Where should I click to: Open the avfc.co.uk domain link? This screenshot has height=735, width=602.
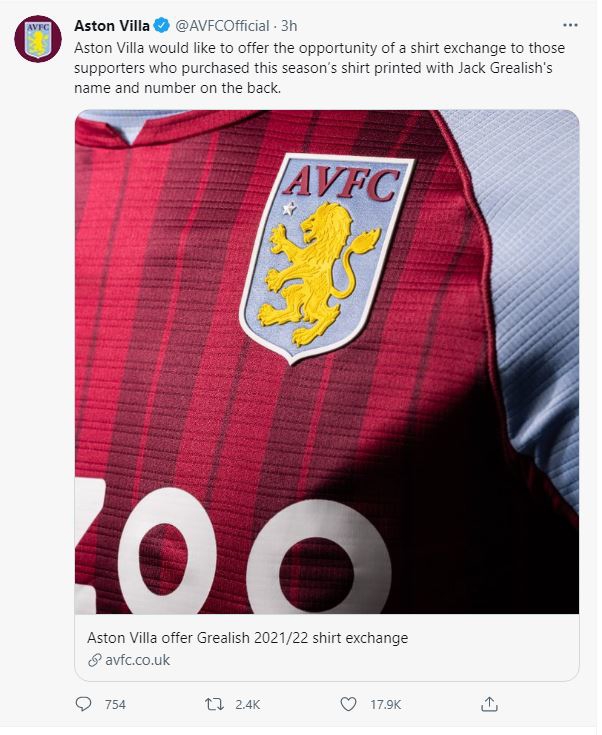click(137, 660)
